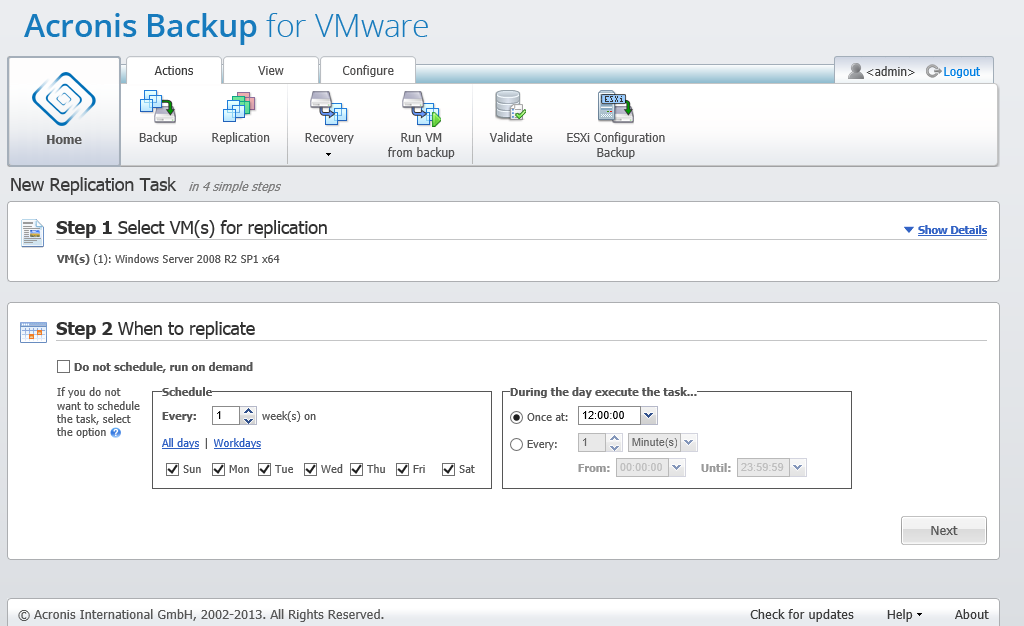Image resolution: width=1024 pixels, height=626 pixels.
Task: Click the New Replication Task heading
Action: click(93, 185)
